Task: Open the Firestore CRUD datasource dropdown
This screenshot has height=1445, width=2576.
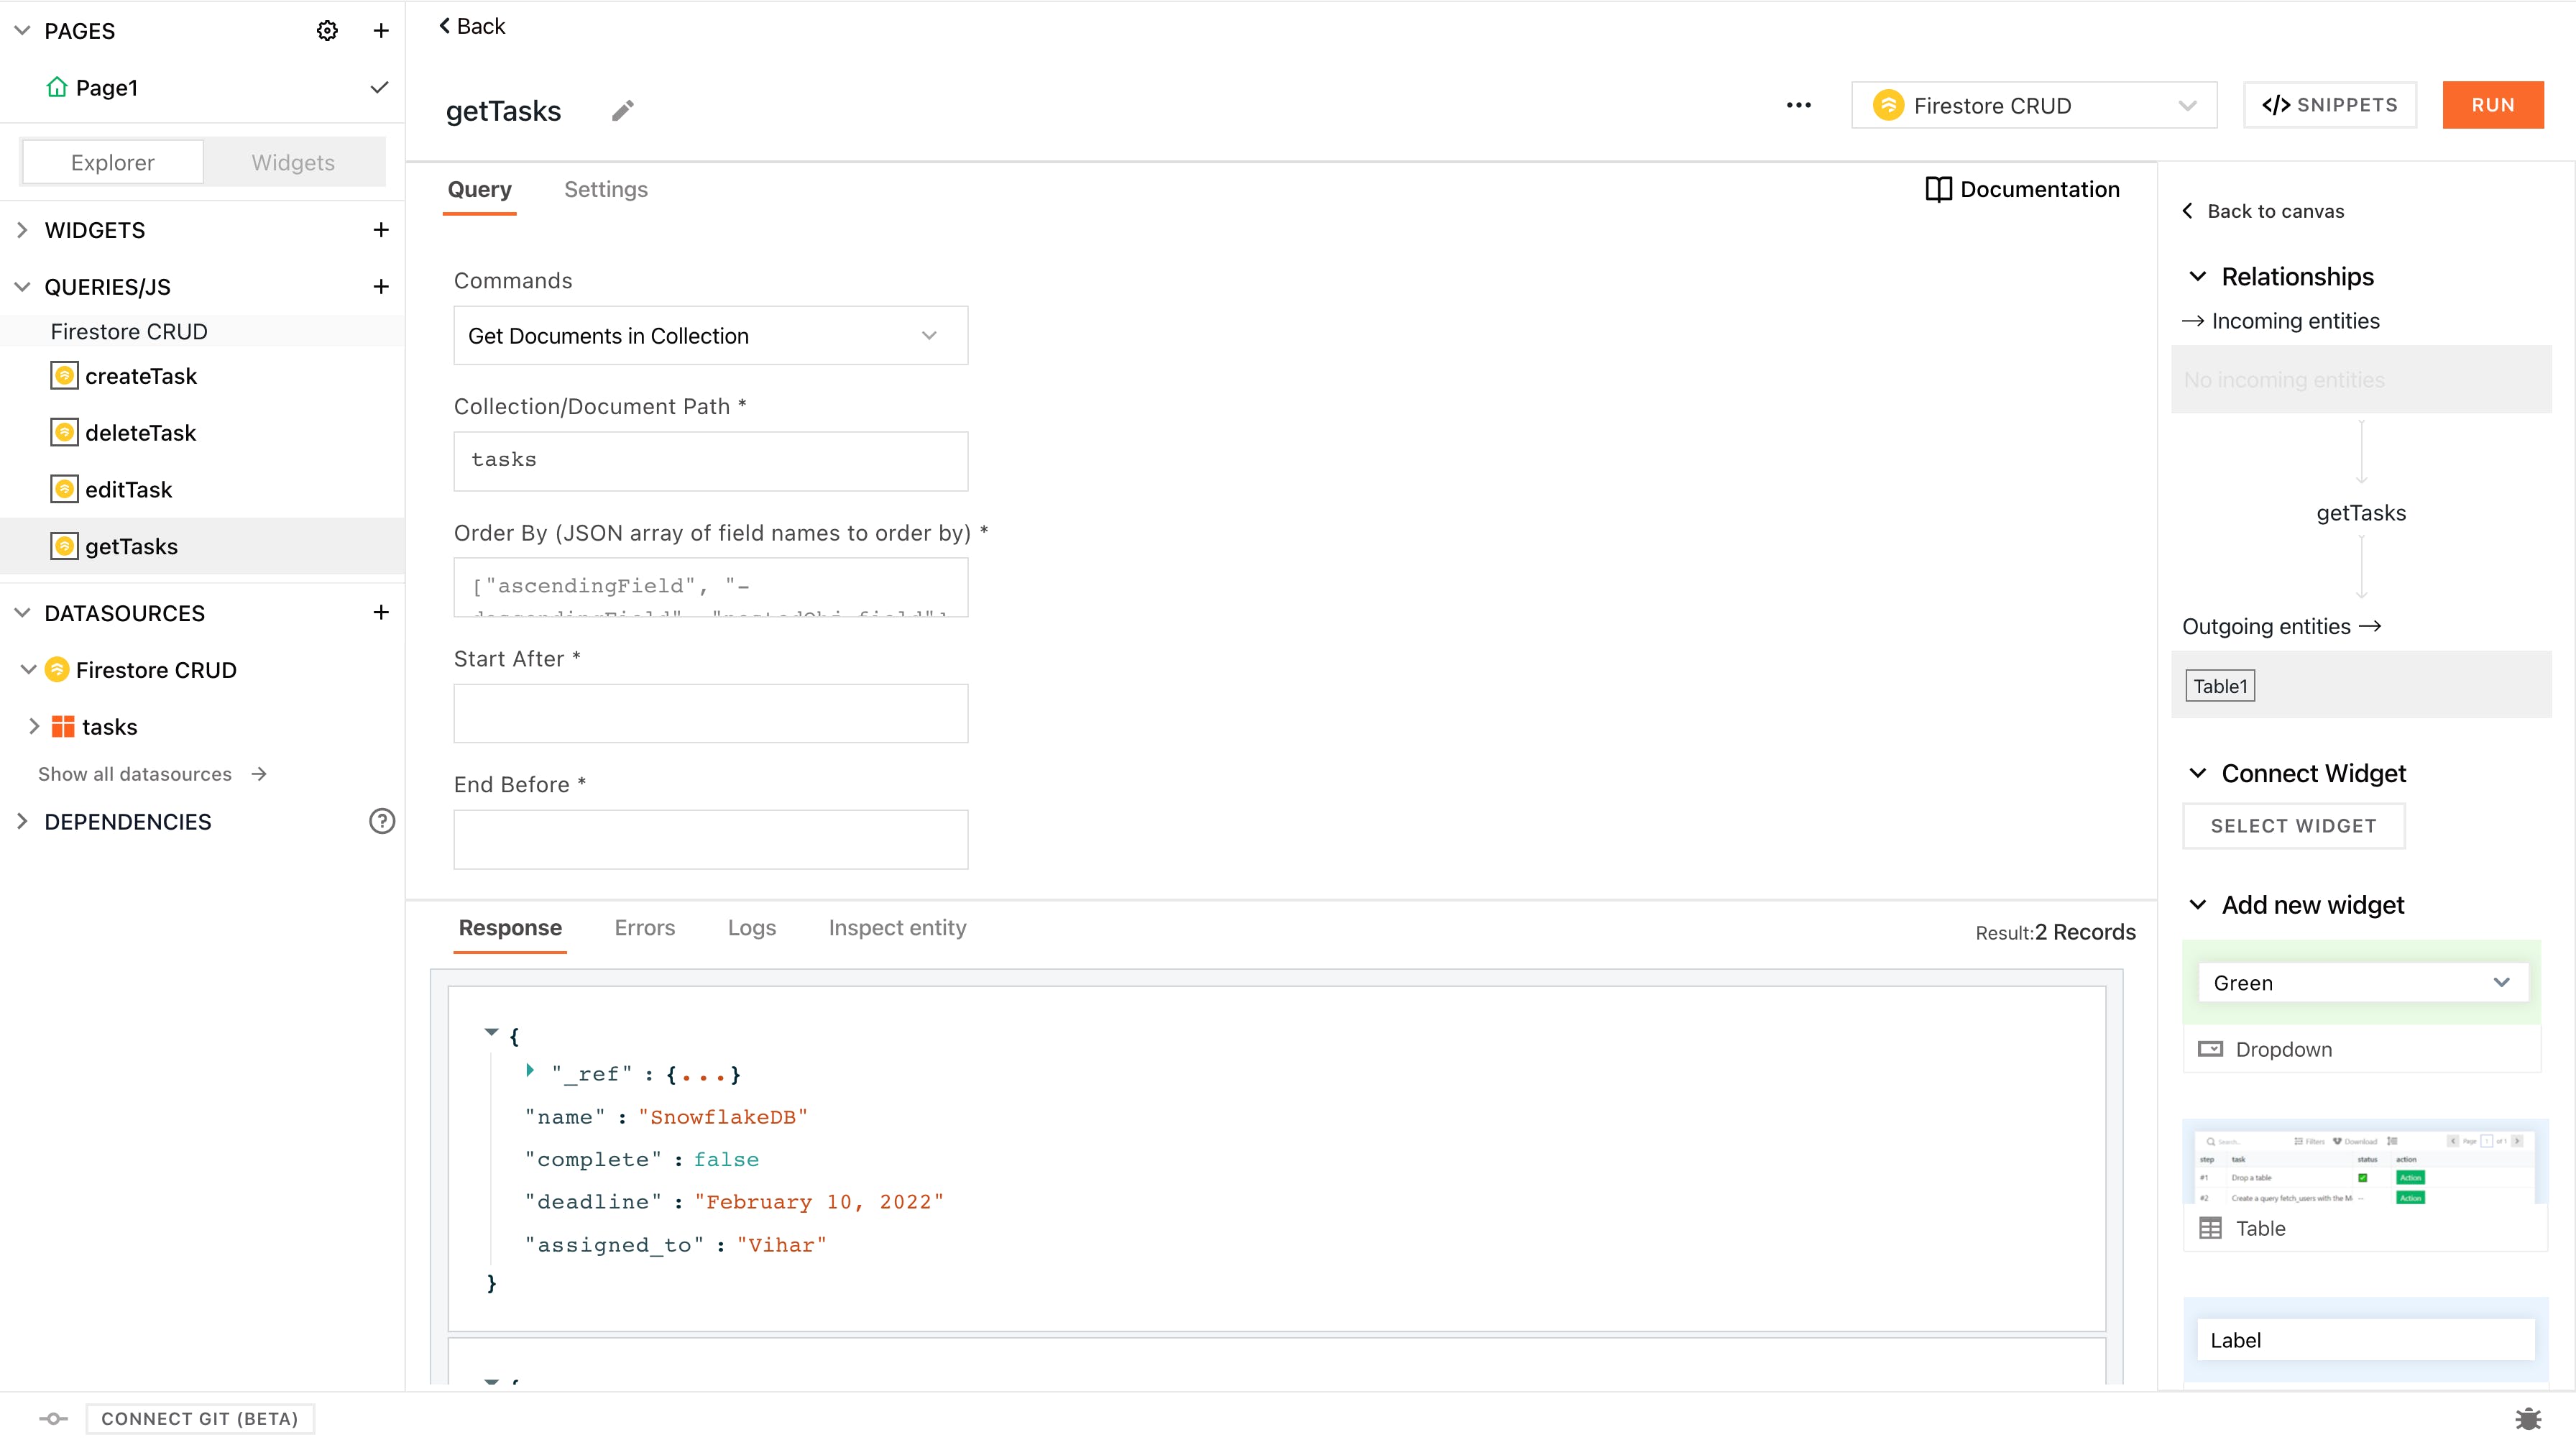Action: coord(2033,105)
